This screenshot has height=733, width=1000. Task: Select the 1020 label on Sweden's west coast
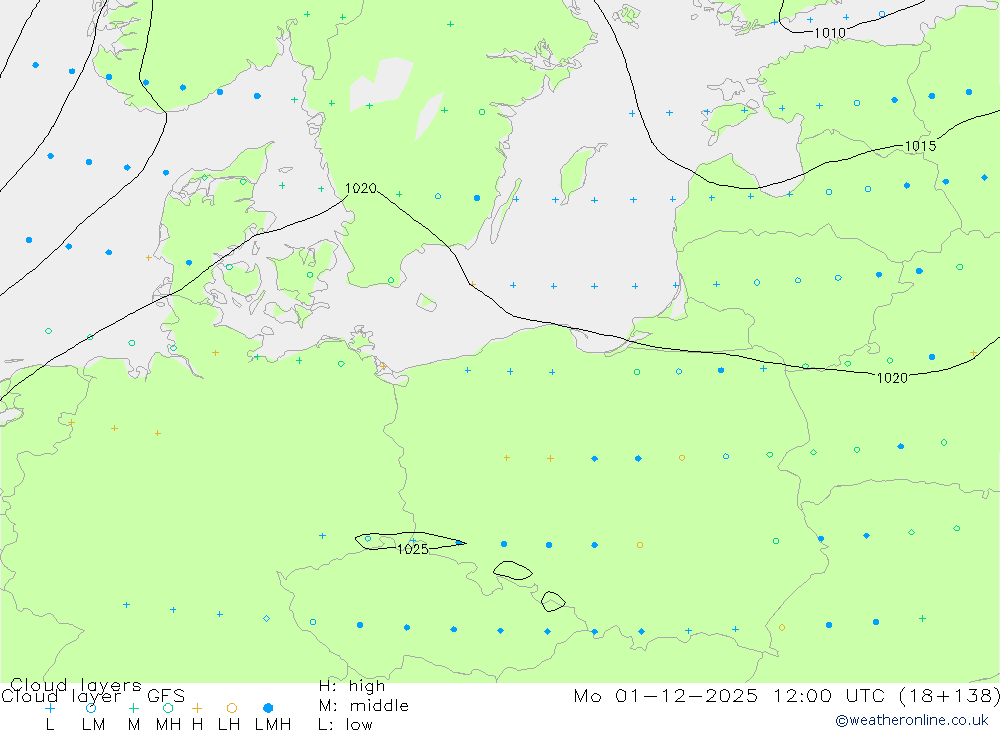point(360,188)
